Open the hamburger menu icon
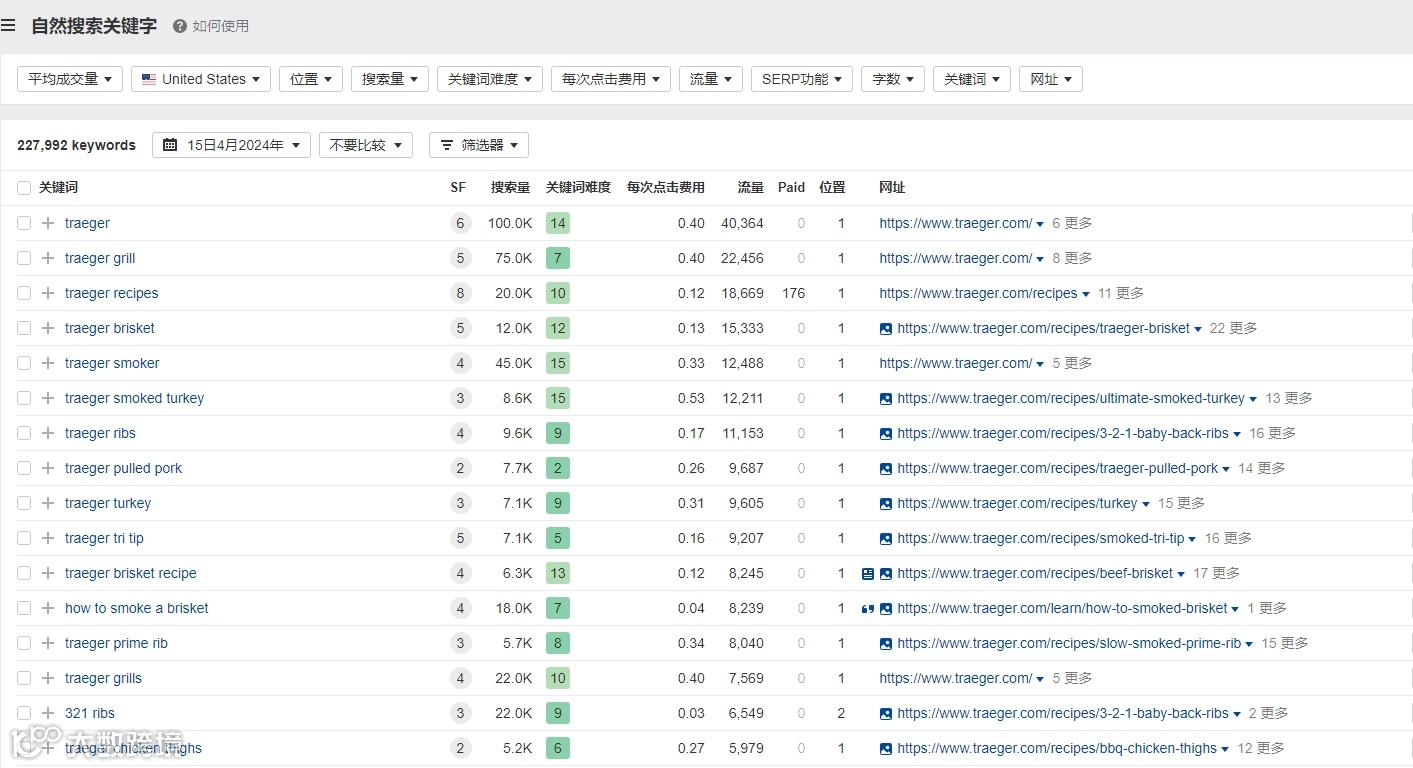The image size is (1413, 768). pyautogui.click(x=9, y=26)
